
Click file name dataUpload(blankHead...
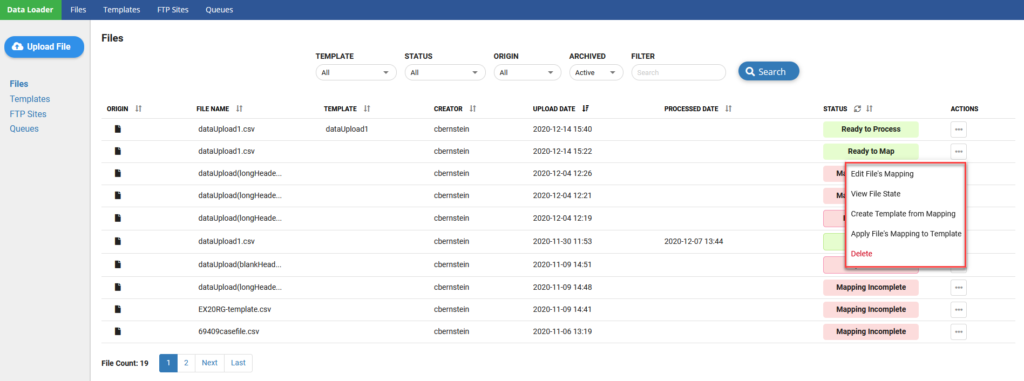click(x=240, y=265)
